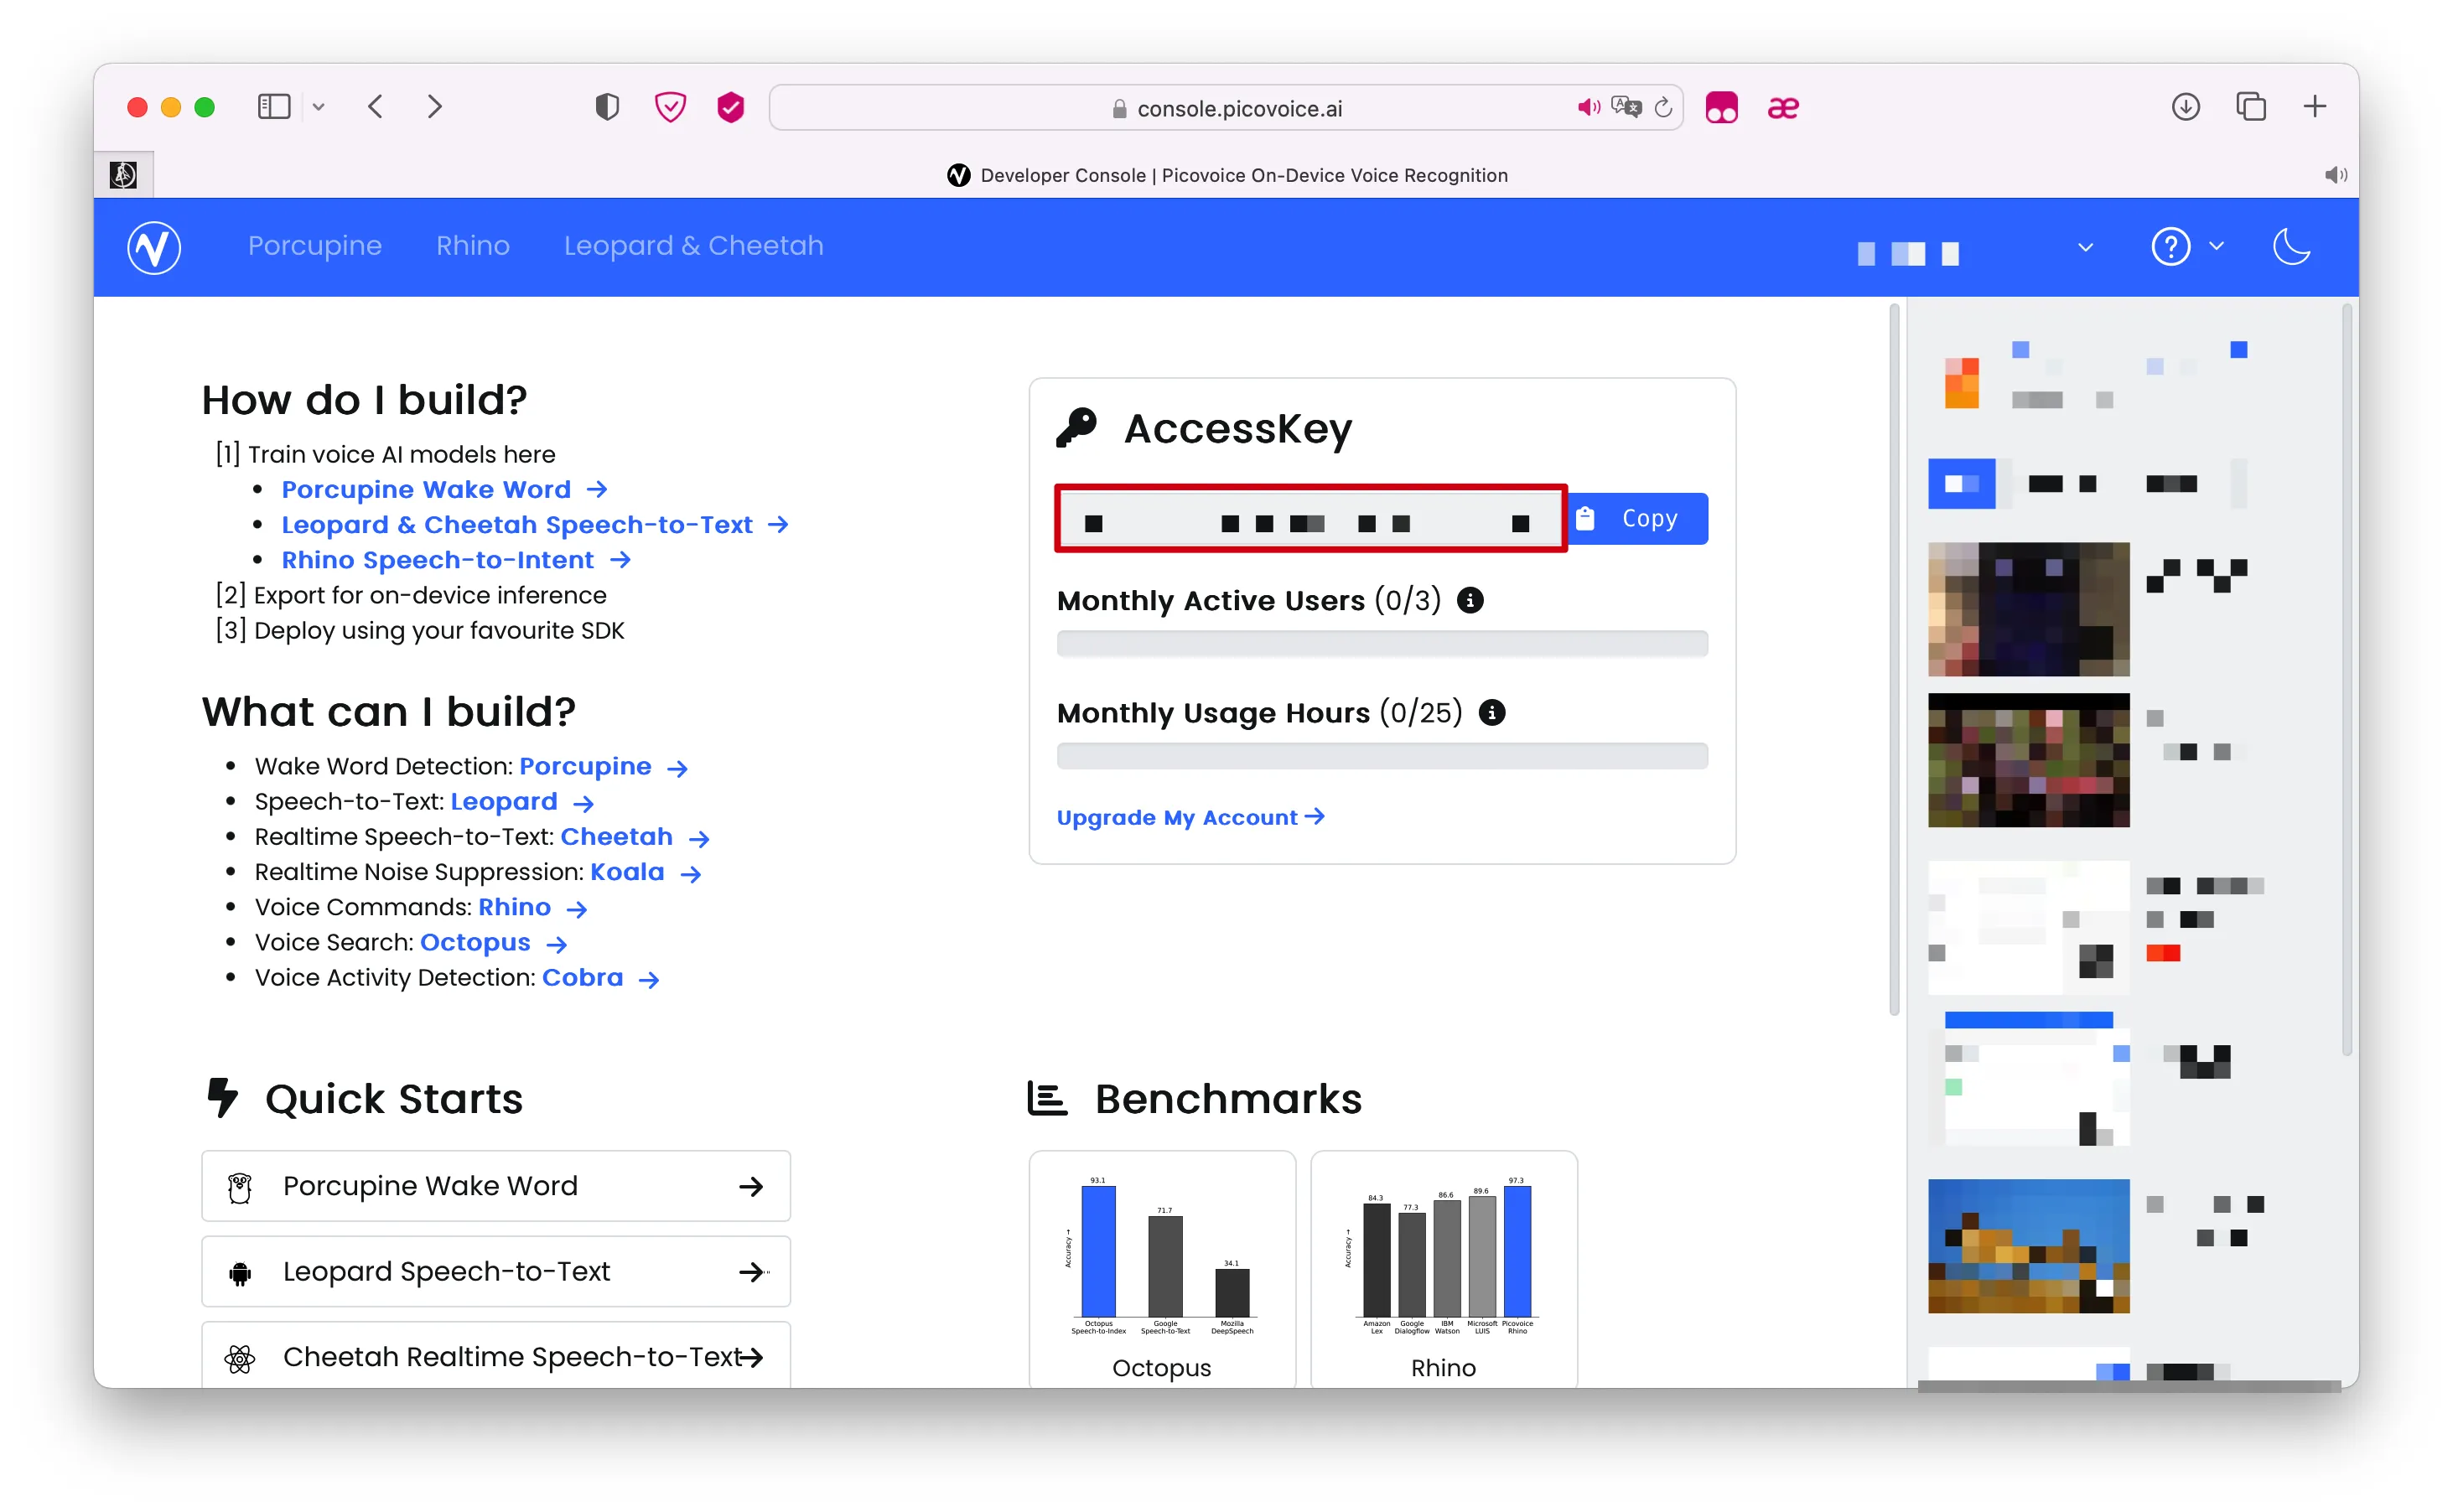Screen dimensions: 2453x1512
Task: Open the help question mark menu
Action: pyautogui.click(x=2170, y=246)
